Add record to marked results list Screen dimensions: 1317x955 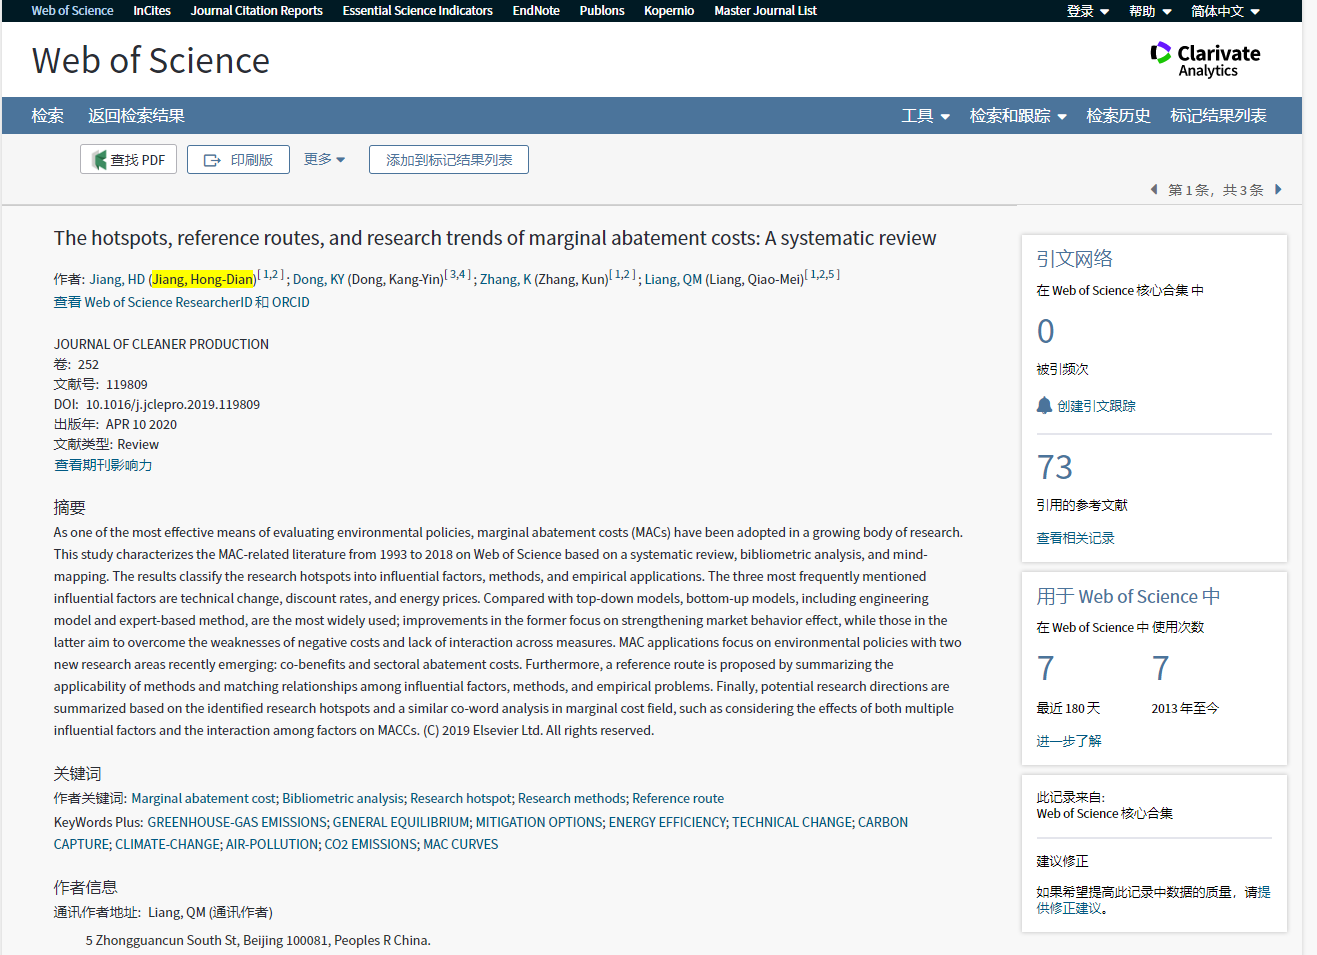pos(449,159)
